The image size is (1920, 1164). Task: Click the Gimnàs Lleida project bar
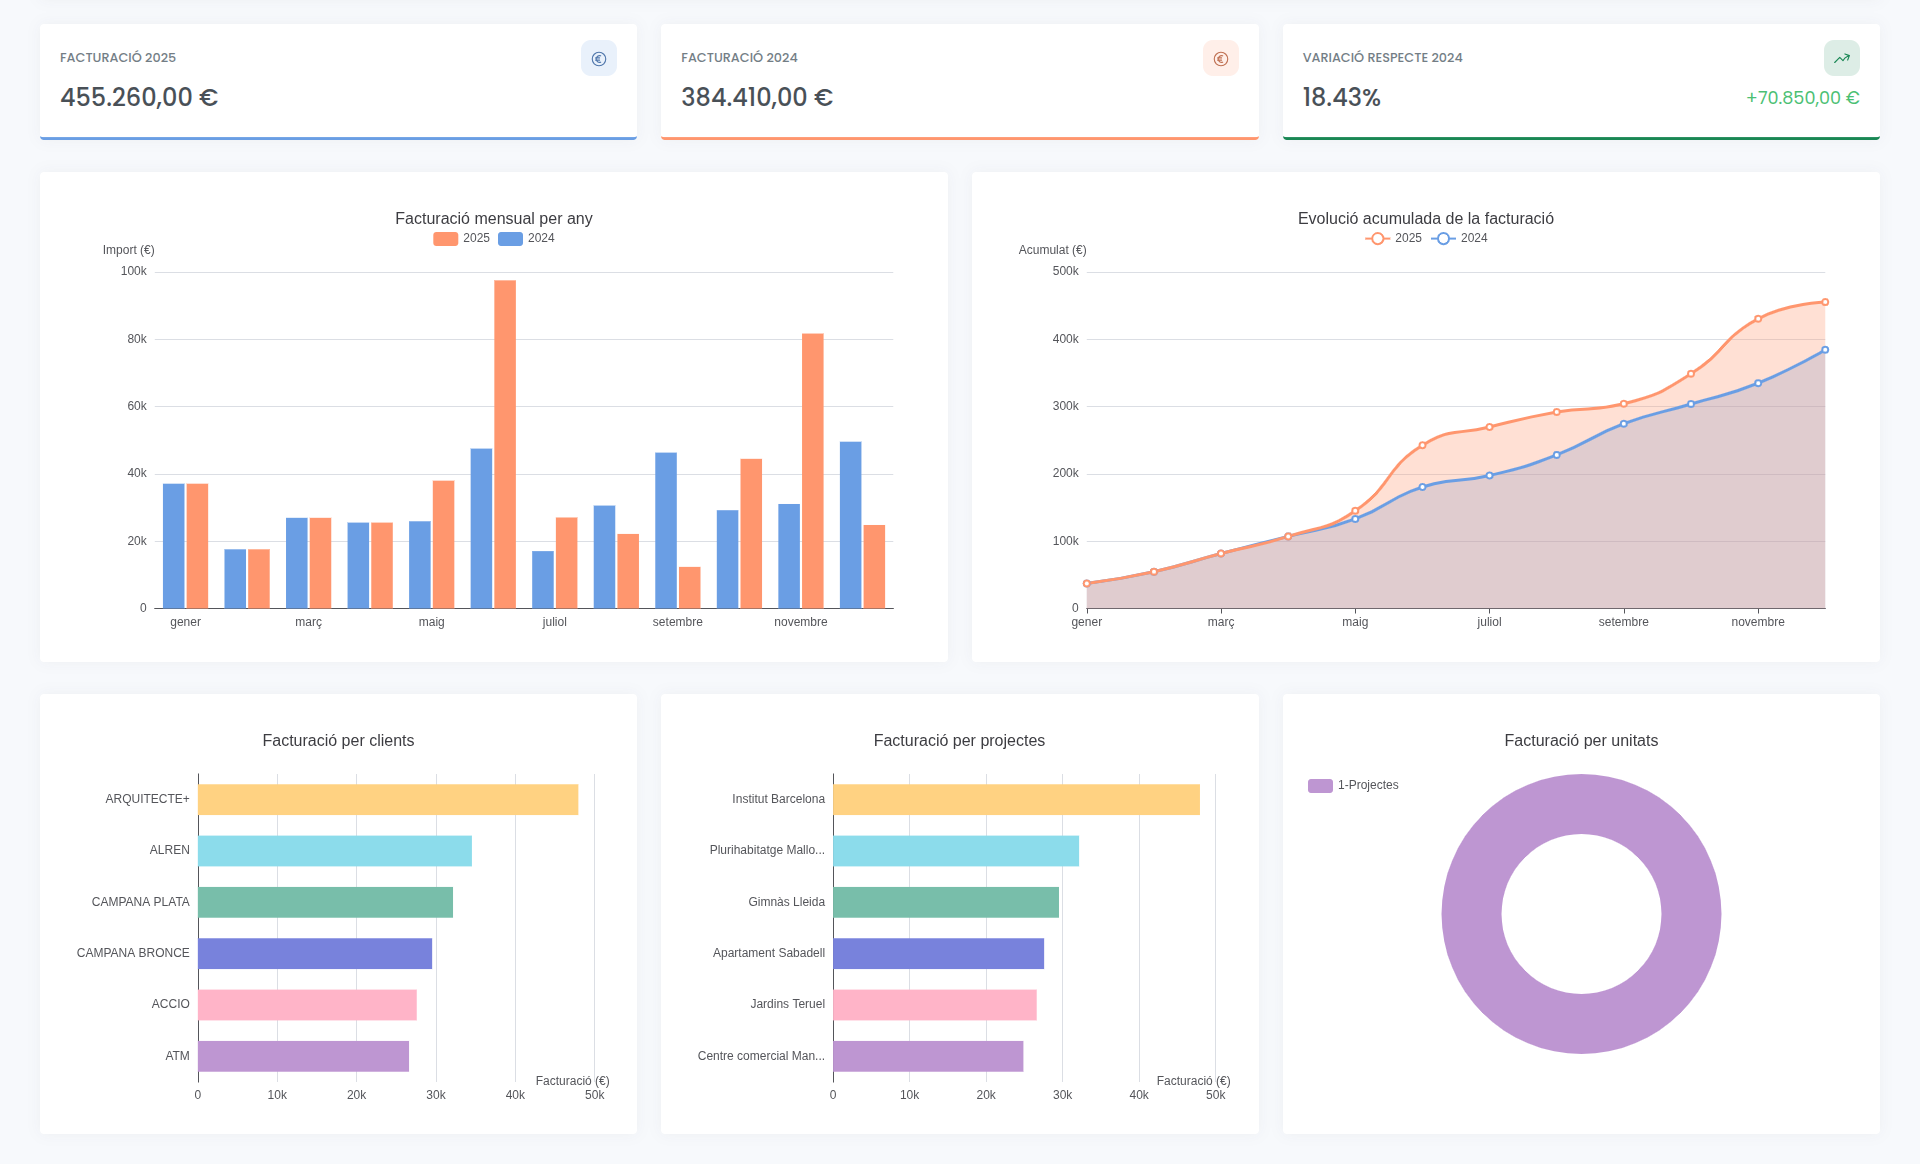click(x=946, y=902)
